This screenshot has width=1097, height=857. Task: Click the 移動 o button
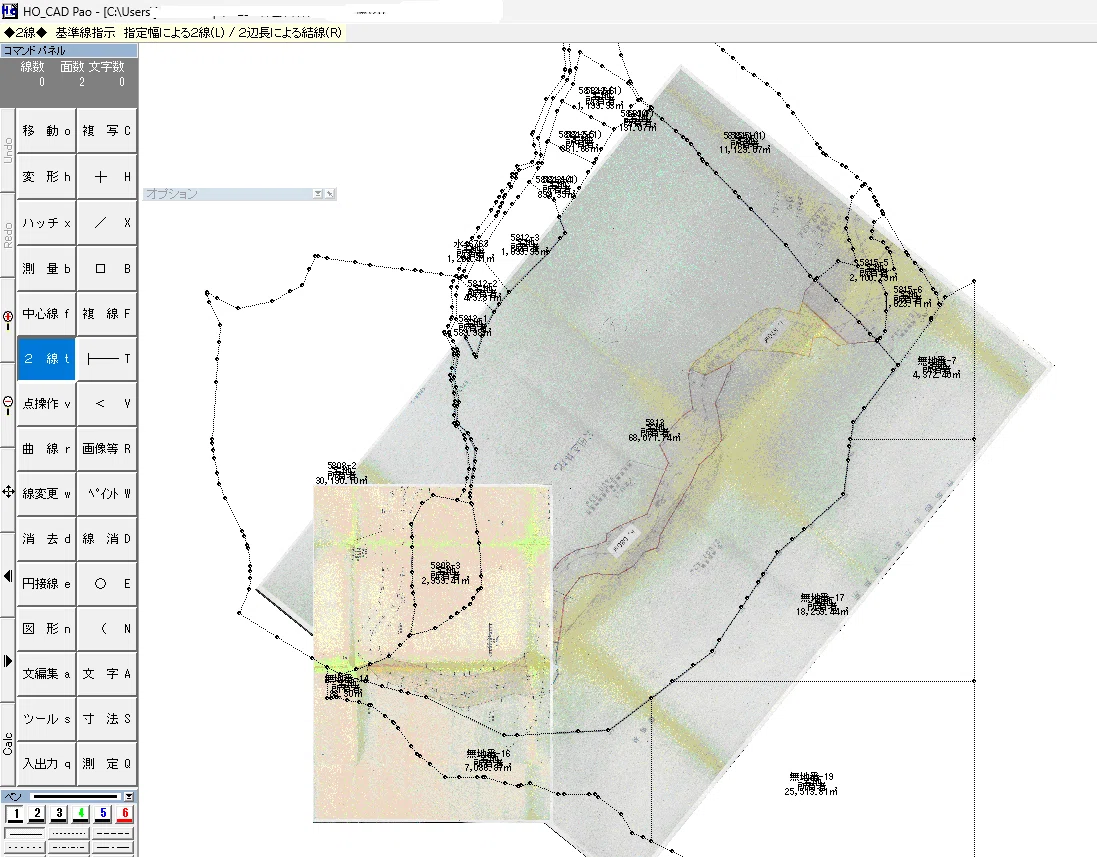click(46, 131)
